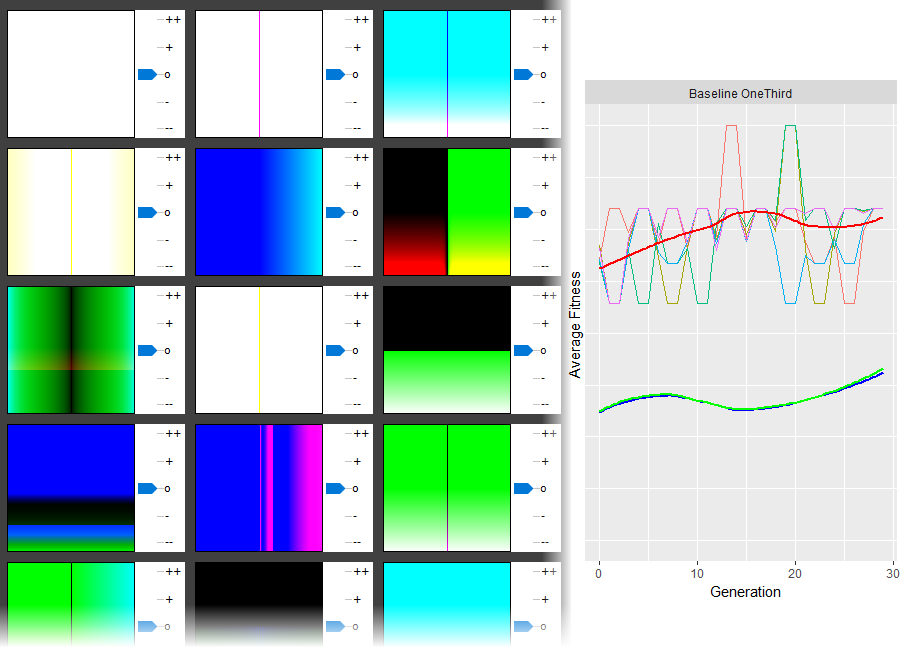Rate the green-to-white center-line thumbnail double minus
The width and height of the screenshot is (900, 650).
click(545, 542)
